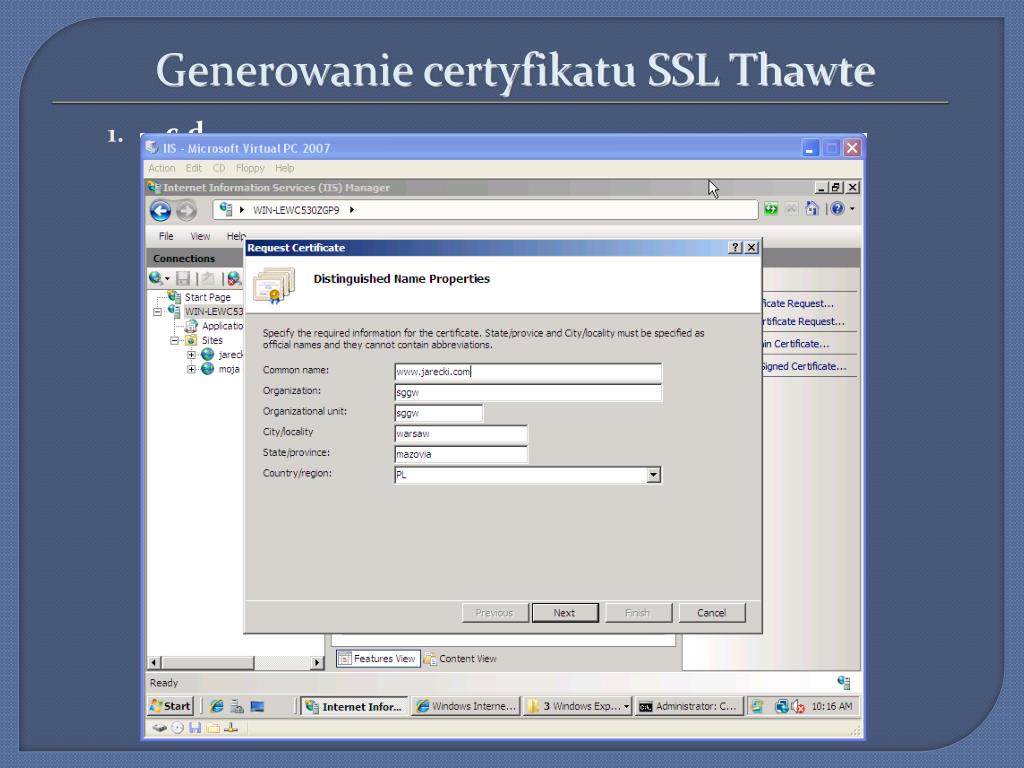The width and height of the screenshot is (1024, 768).
Task: Click the Previous button in the dialog
Action: point(494,613)
